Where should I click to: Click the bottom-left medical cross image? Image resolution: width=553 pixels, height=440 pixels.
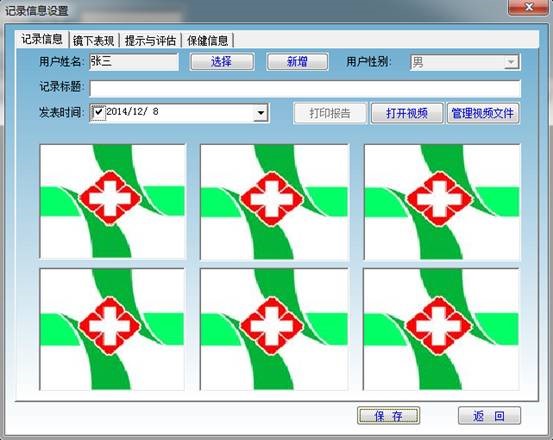click(x=112, y=329)
